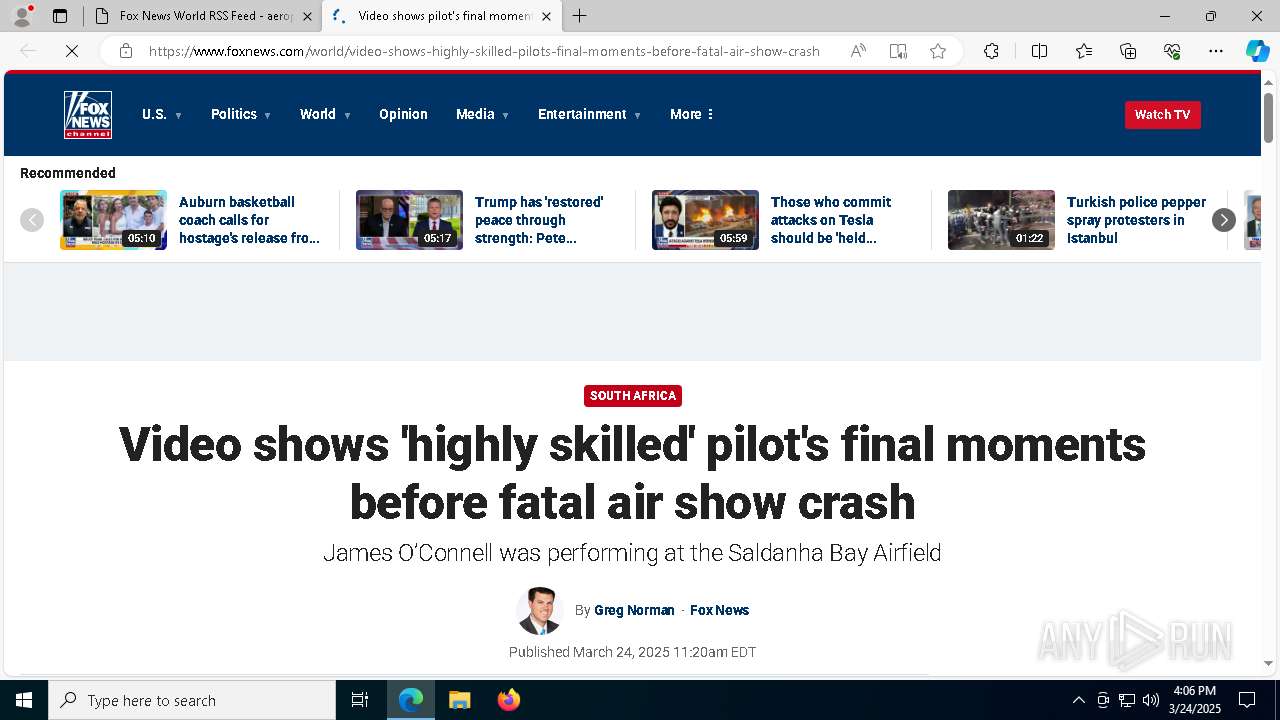Click the page vertical scrollbar thumb

click(x=1268, y=118)
